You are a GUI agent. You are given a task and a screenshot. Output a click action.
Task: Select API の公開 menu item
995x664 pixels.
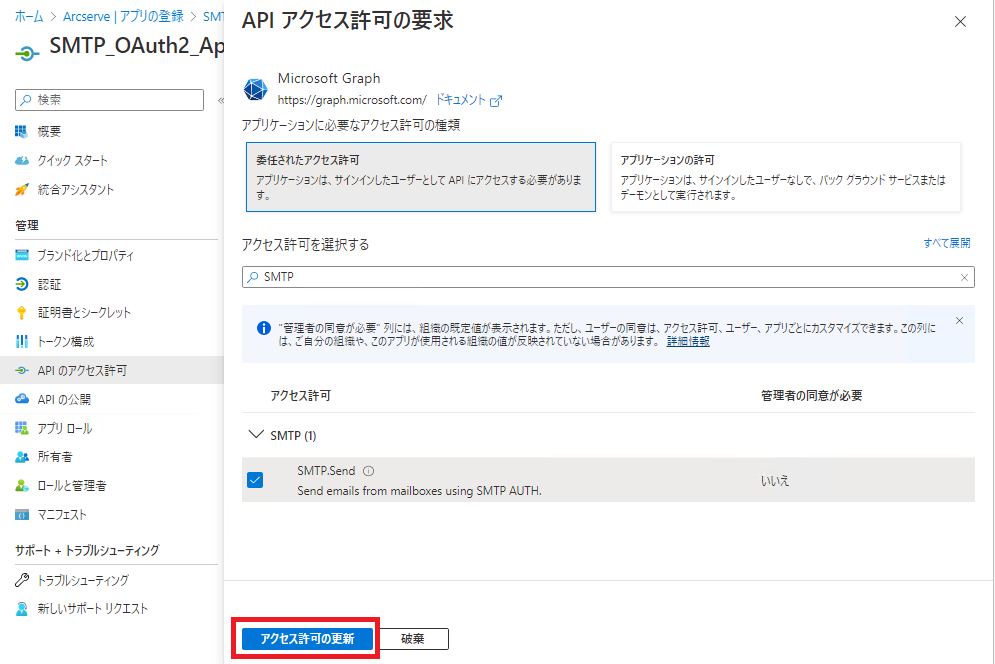[x=63, y=399]
